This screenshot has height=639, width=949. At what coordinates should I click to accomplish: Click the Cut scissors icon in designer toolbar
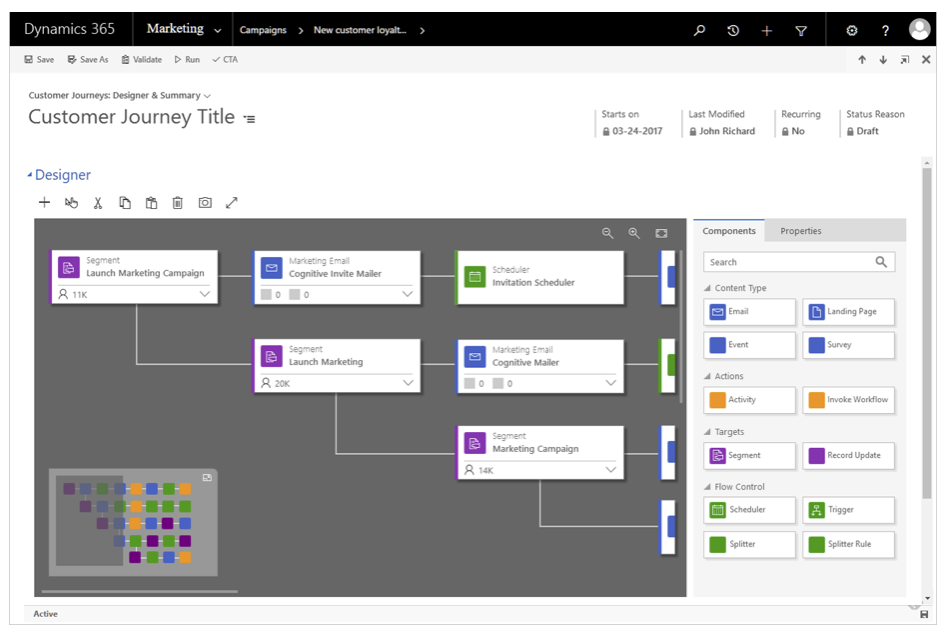click(x=97, y=203)
